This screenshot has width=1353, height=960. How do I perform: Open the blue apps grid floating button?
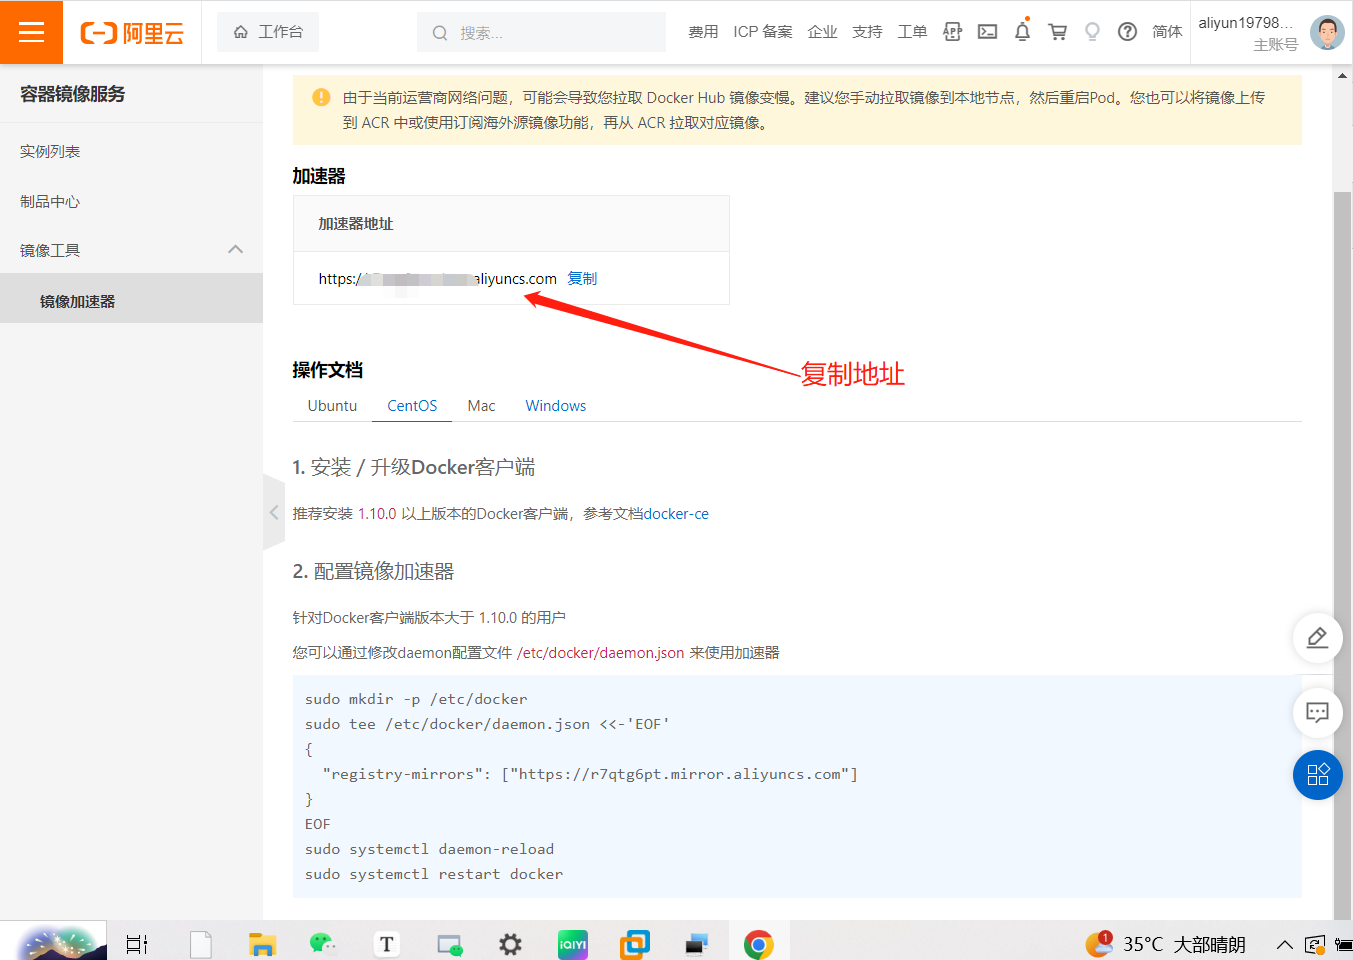coord(1317,775)
